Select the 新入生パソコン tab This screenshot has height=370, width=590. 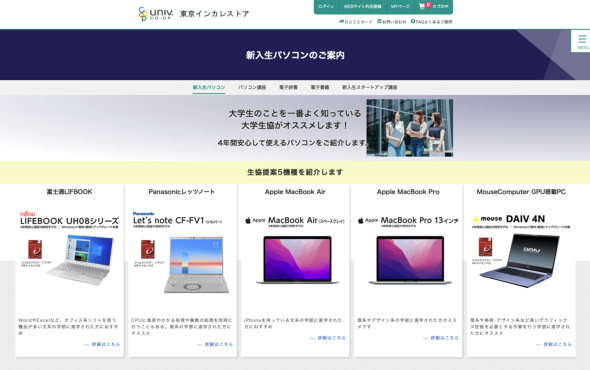coord(209,87)
